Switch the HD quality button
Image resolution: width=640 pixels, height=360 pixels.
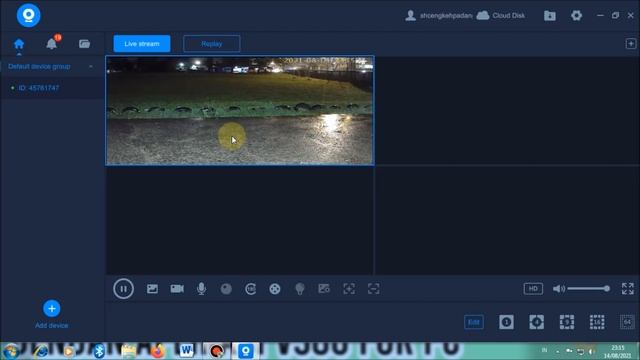(x=533, y=289)
